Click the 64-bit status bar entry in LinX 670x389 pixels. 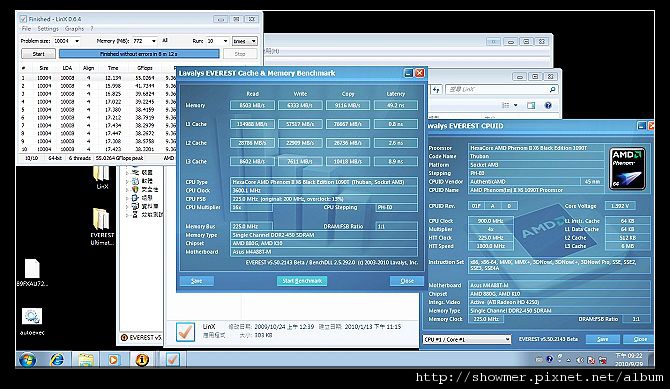pos(55,158)
